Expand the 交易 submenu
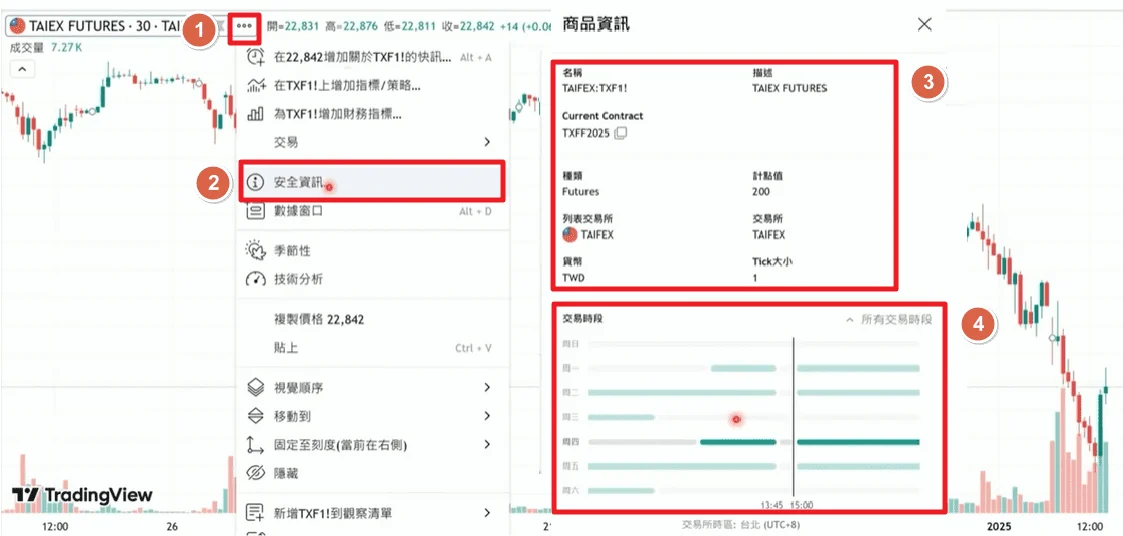1123x536 pixels. tap(372, 142)
